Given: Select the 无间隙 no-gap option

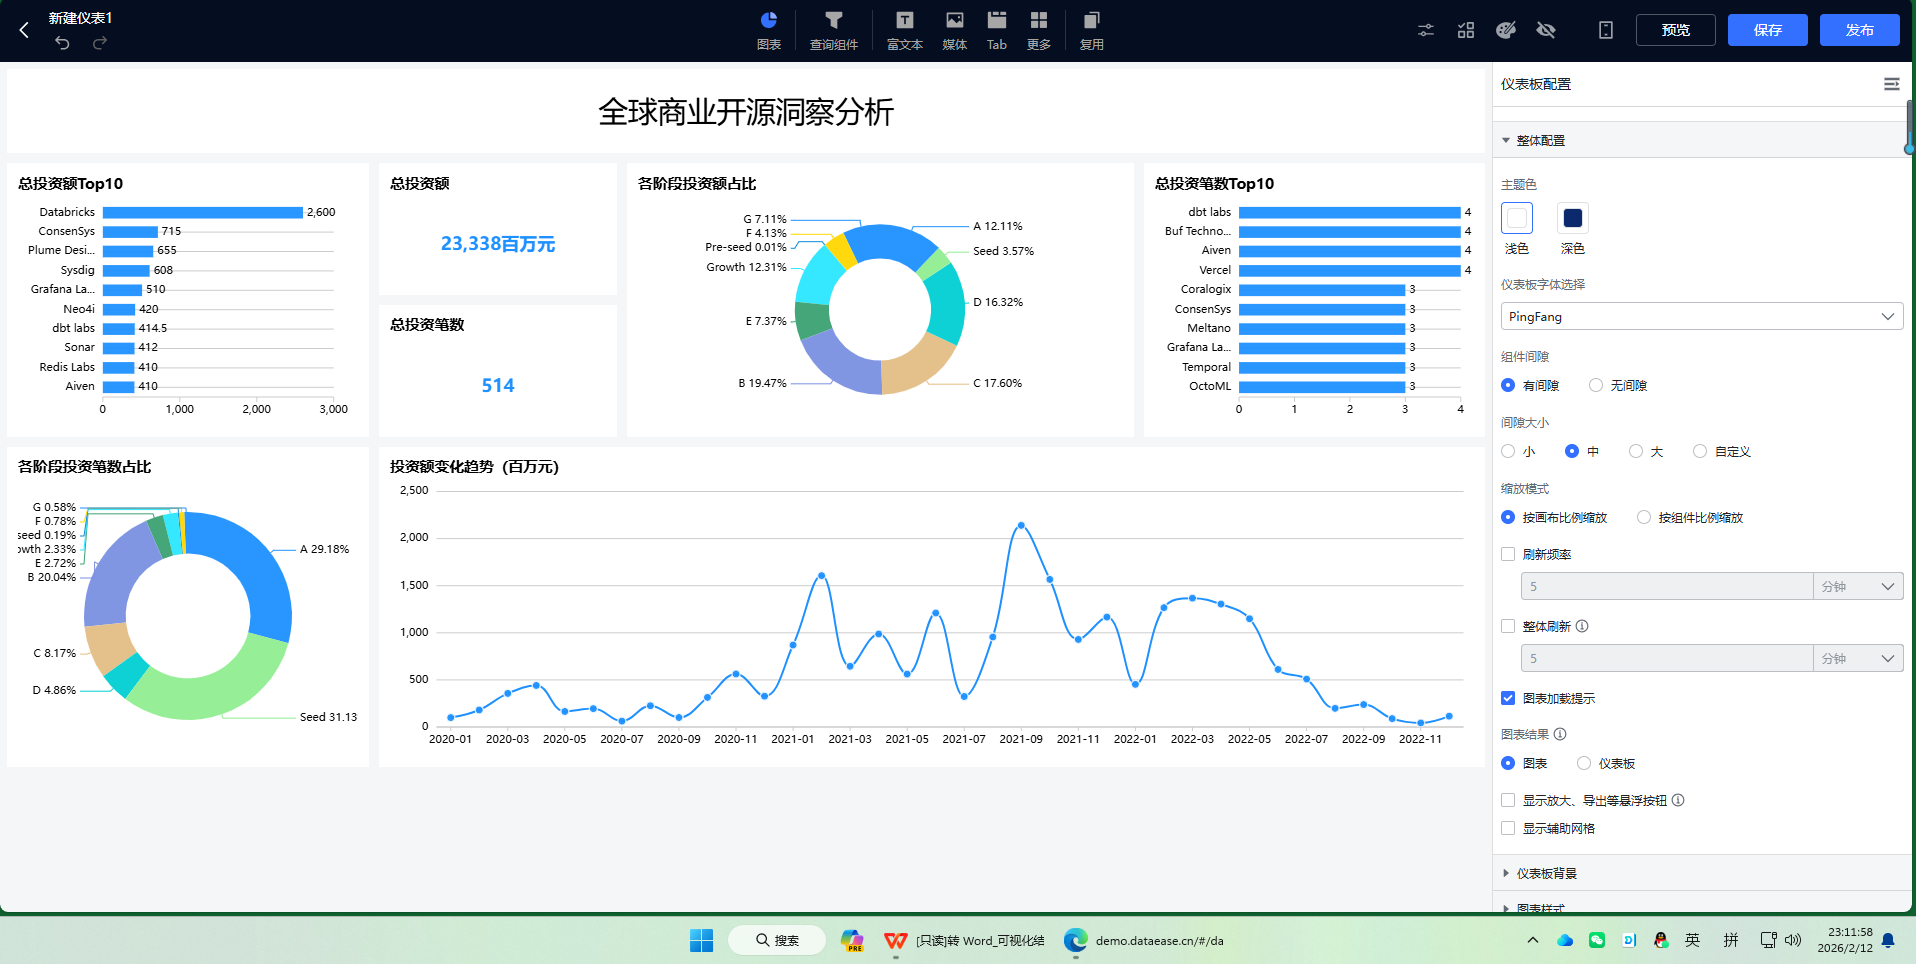Looking at the screenshot, I should [1618, 385].
